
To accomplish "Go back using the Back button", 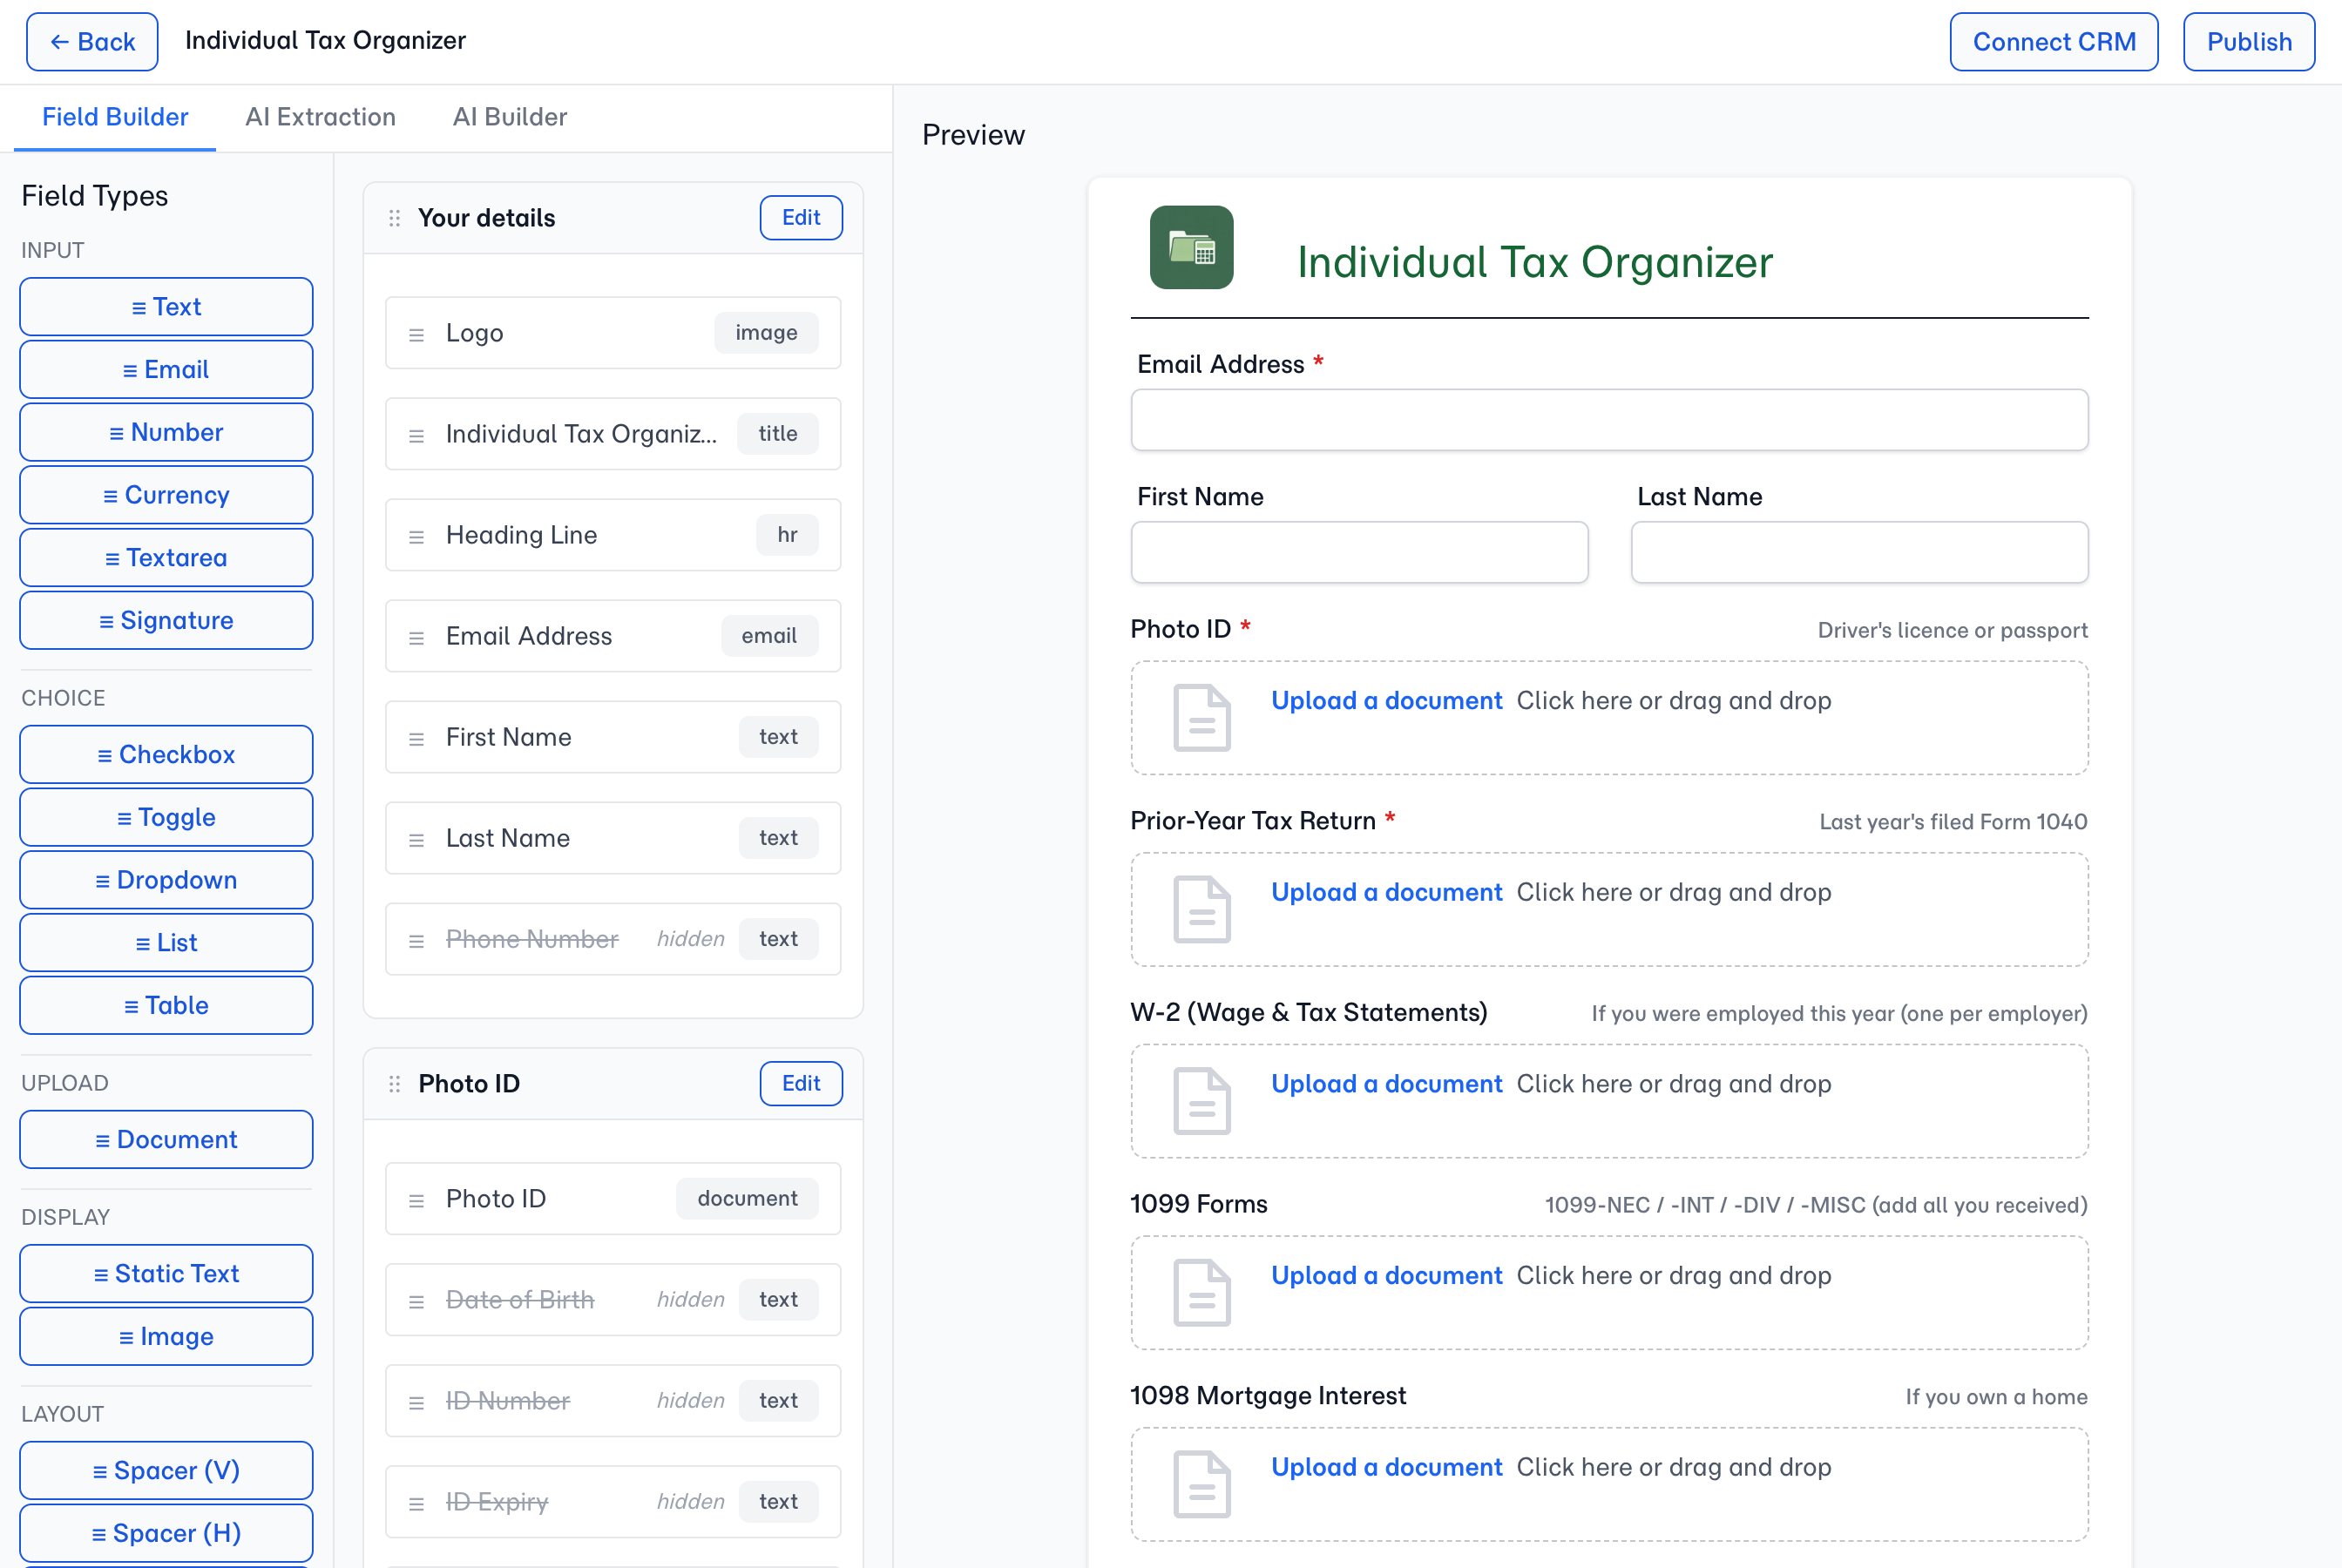I will (x=92, y=42).
